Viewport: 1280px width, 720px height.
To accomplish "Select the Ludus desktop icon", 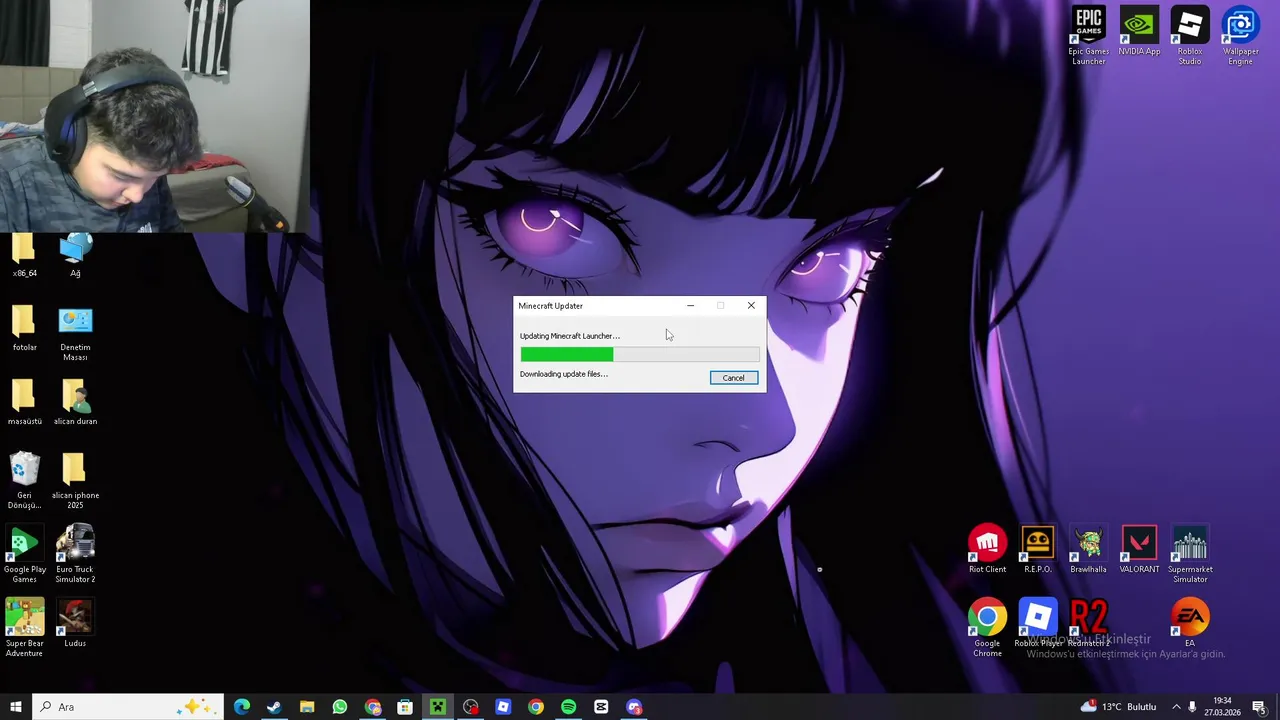I will click(75, 623).
